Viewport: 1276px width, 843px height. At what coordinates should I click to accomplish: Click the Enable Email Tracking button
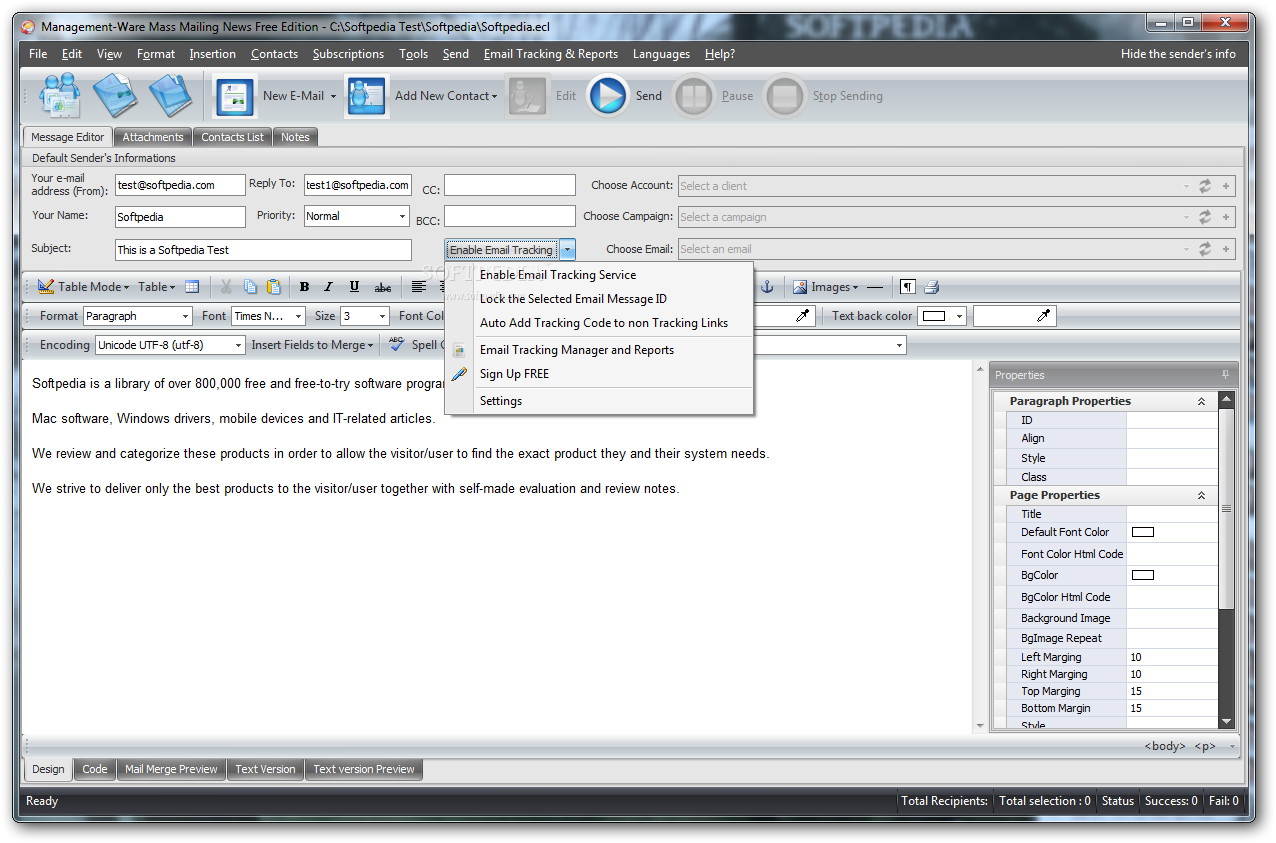[x=501, y=250]
